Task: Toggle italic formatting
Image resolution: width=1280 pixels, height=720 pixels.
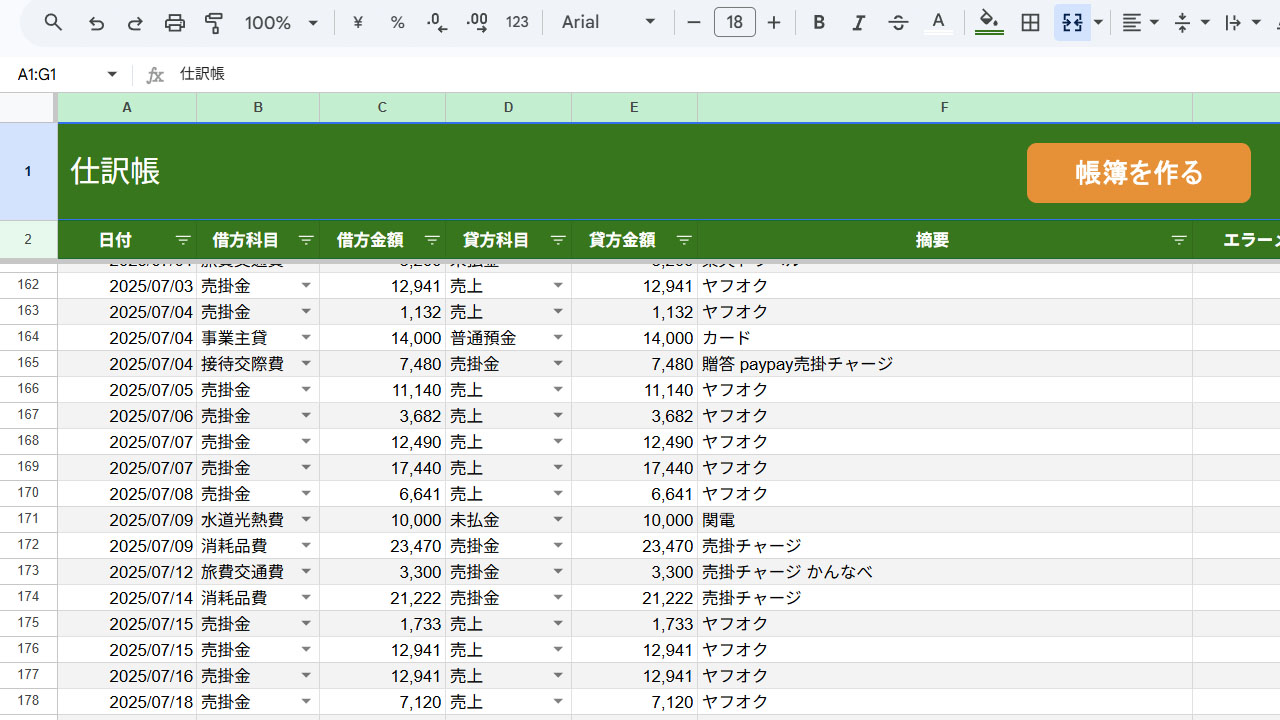Action: point(858,22)
